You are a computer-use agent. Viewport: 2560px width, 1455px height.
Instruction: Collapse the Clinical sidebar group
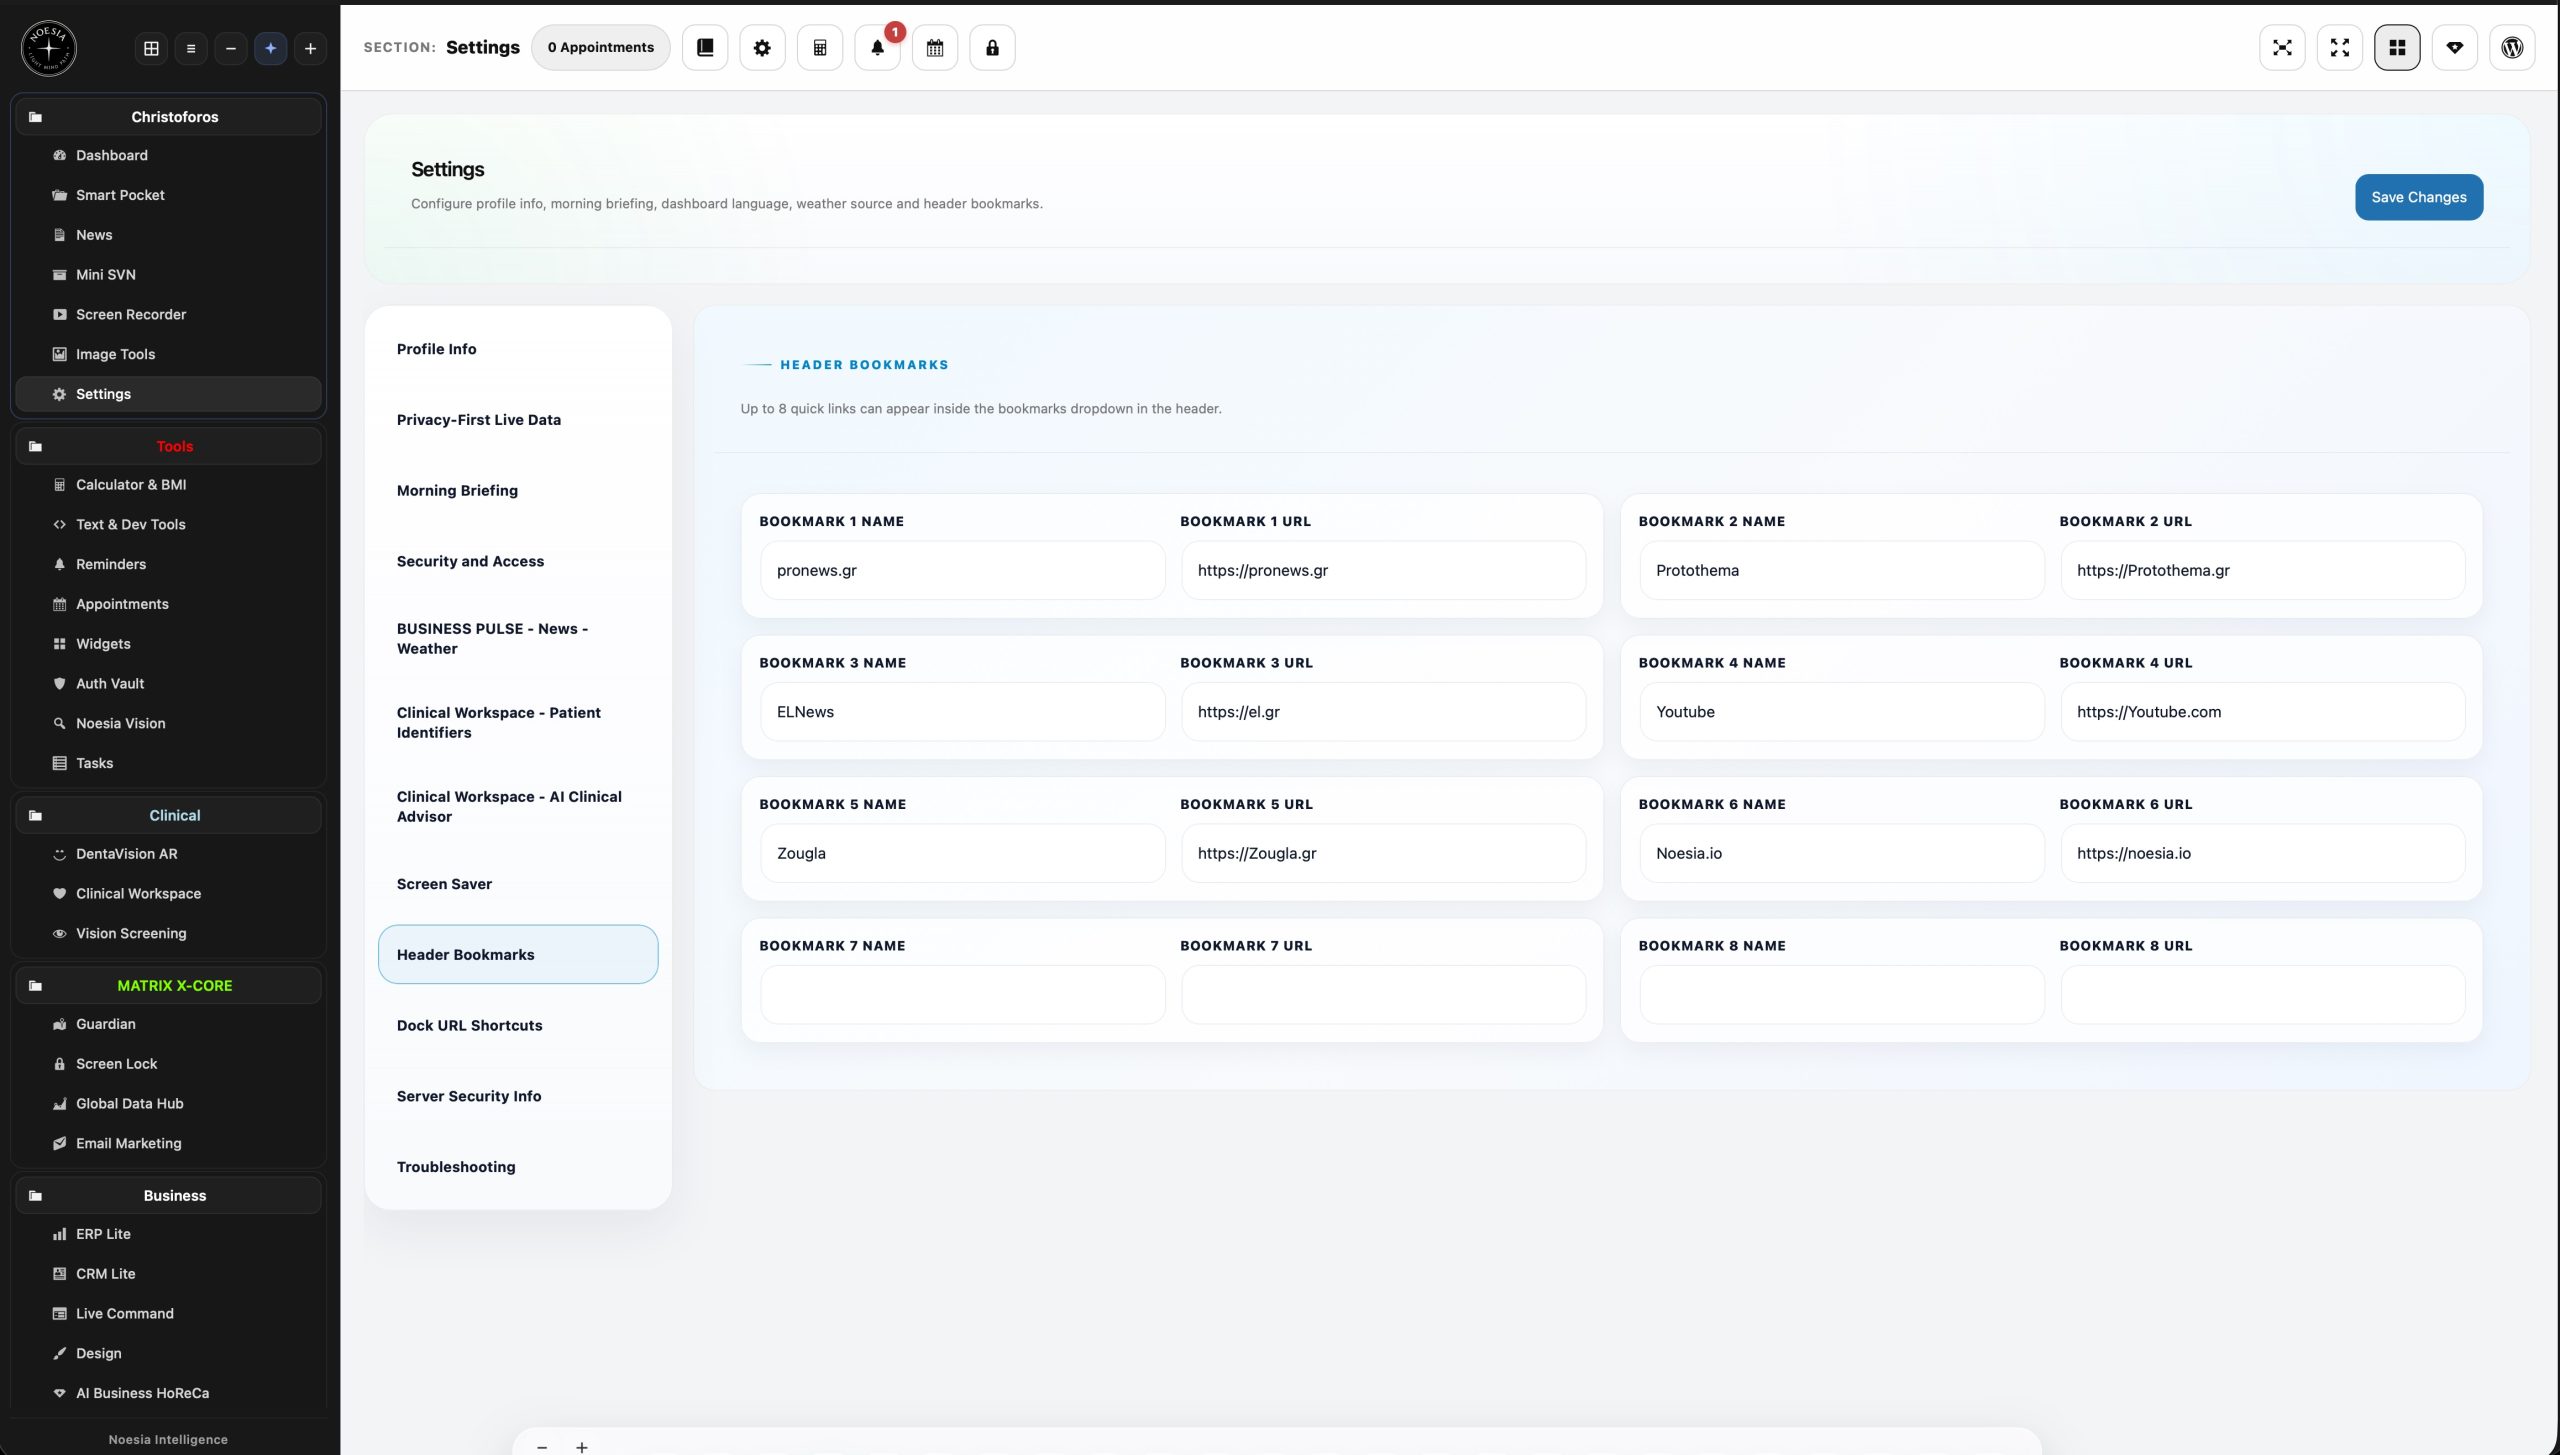point(168,815)
